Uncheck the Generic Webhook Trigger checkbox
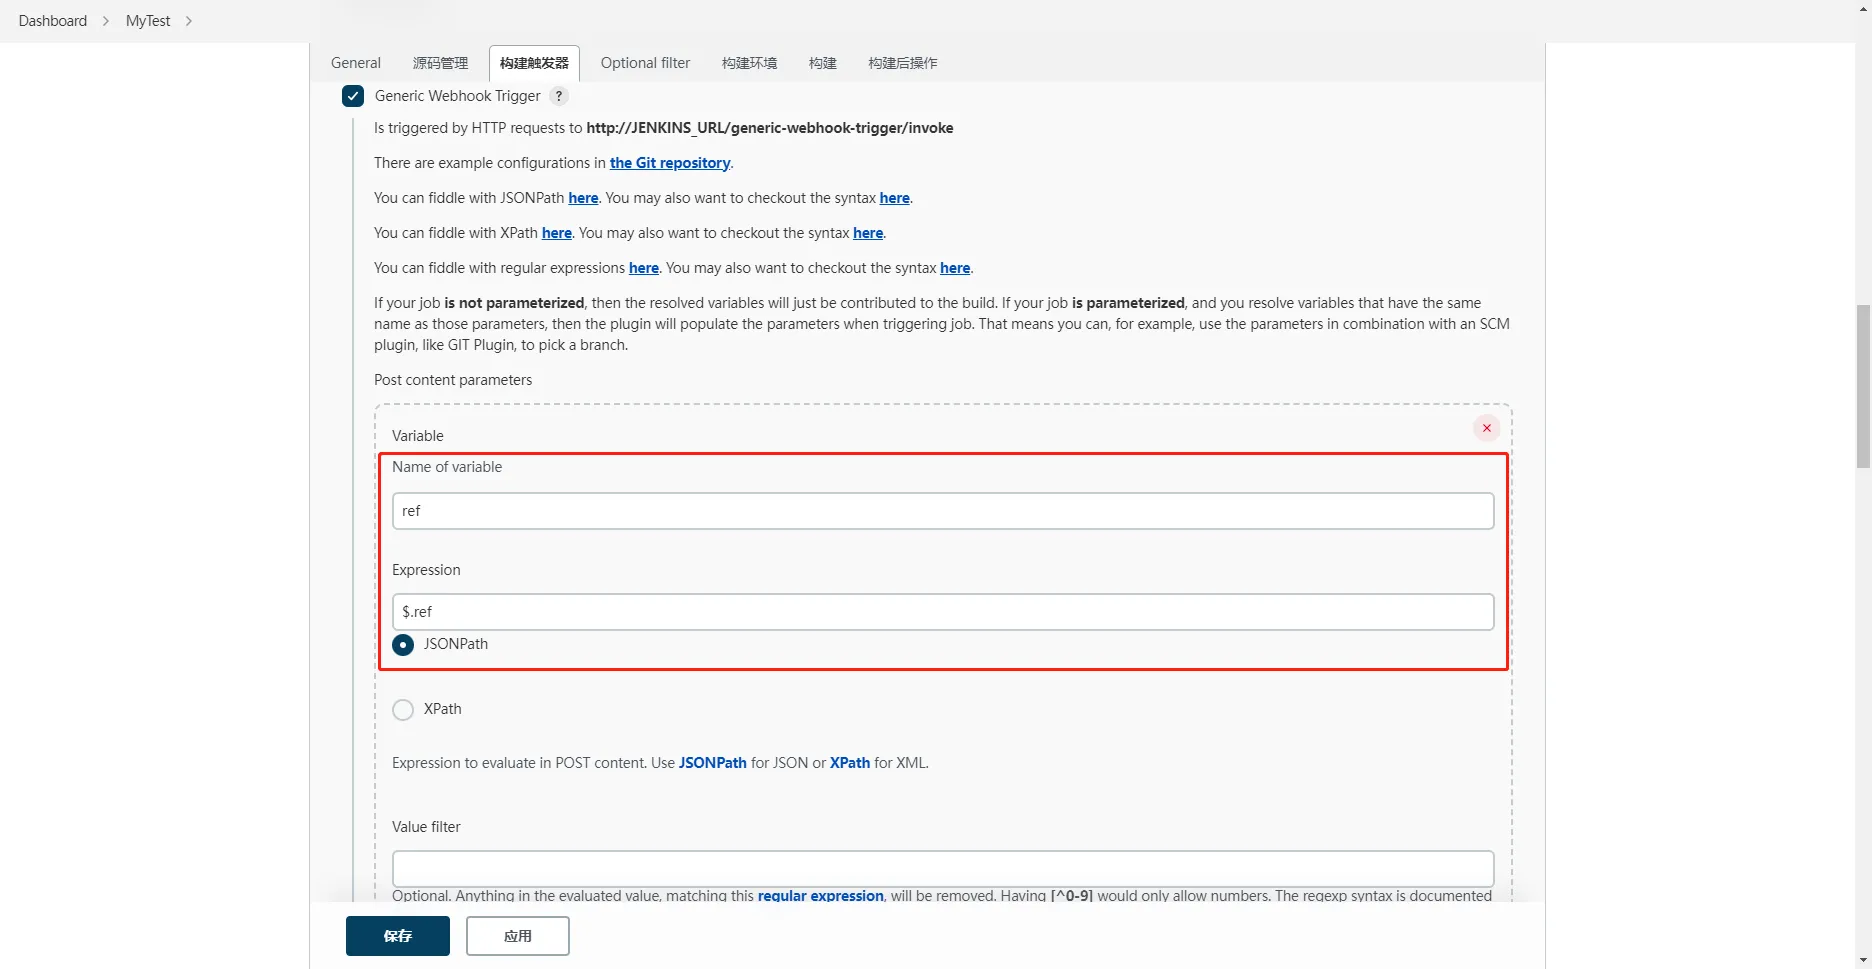Viewport: 1872px width, 969px height. (x=353, y=96)
